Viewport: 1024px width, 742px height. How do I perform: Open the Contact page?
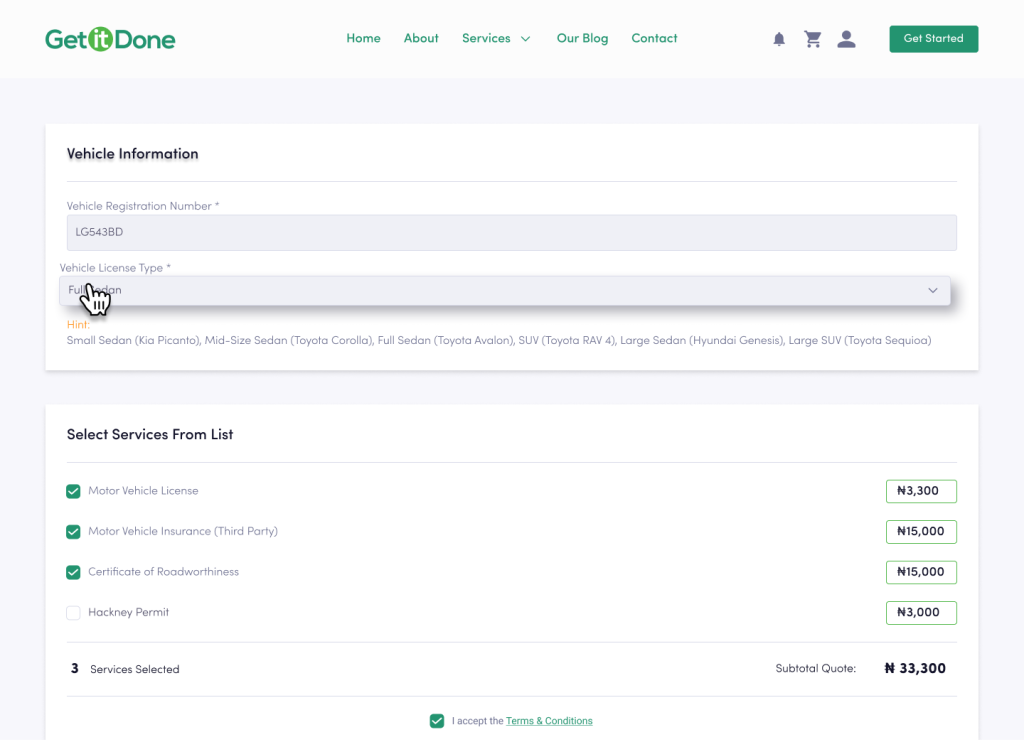pos(654,38)
